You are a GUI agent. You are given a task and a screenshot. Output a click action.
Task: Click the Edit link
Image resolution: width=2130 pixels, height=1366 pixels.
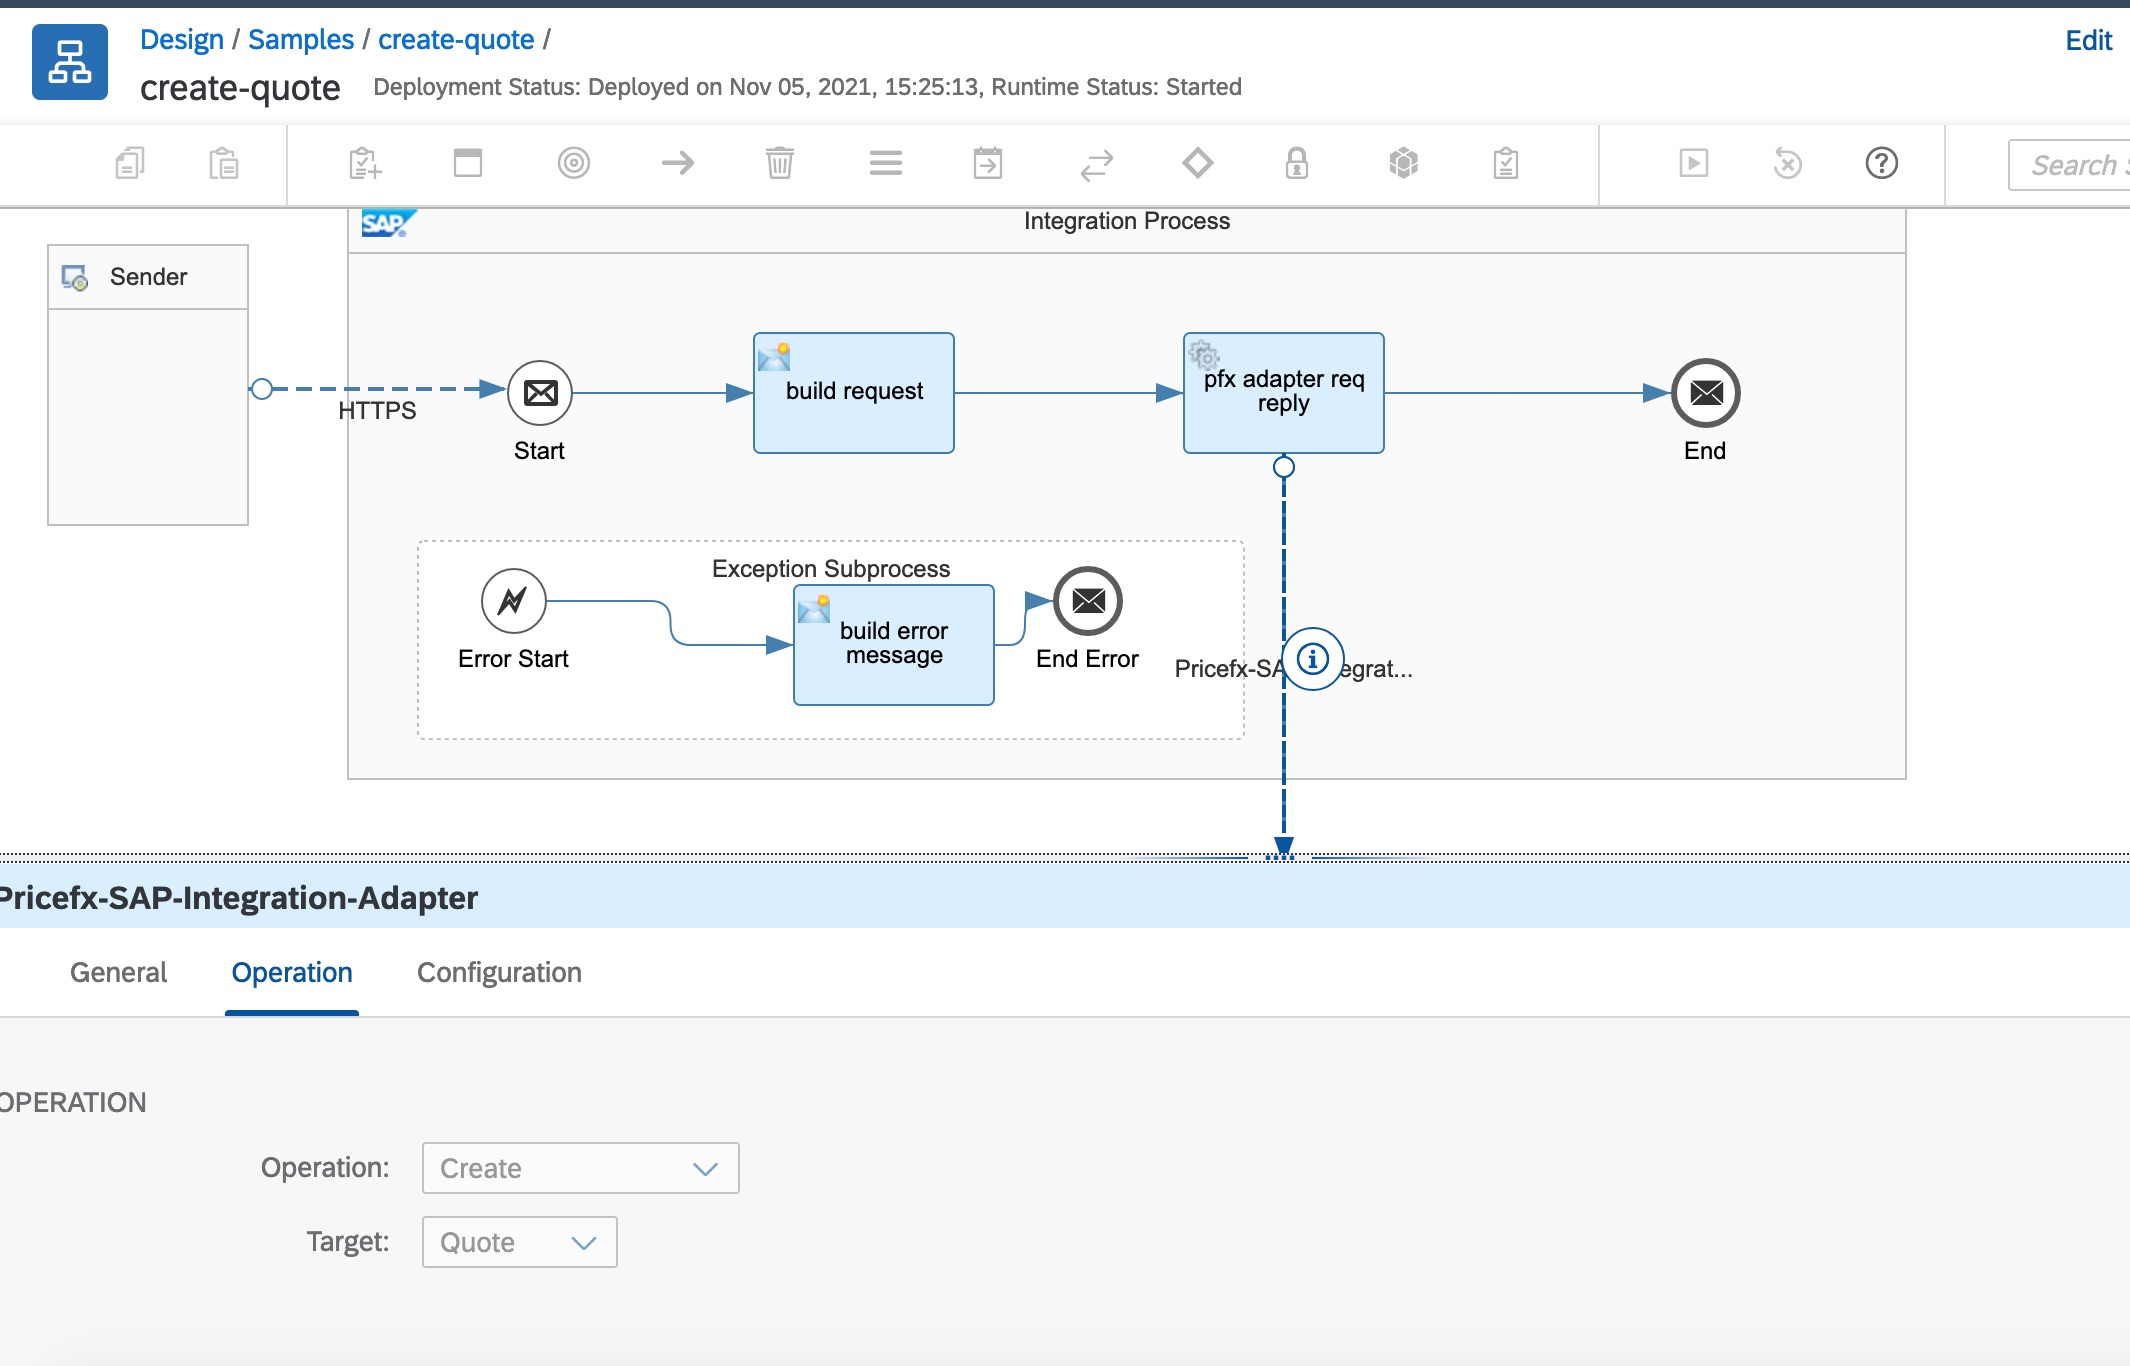[2088, 40]
